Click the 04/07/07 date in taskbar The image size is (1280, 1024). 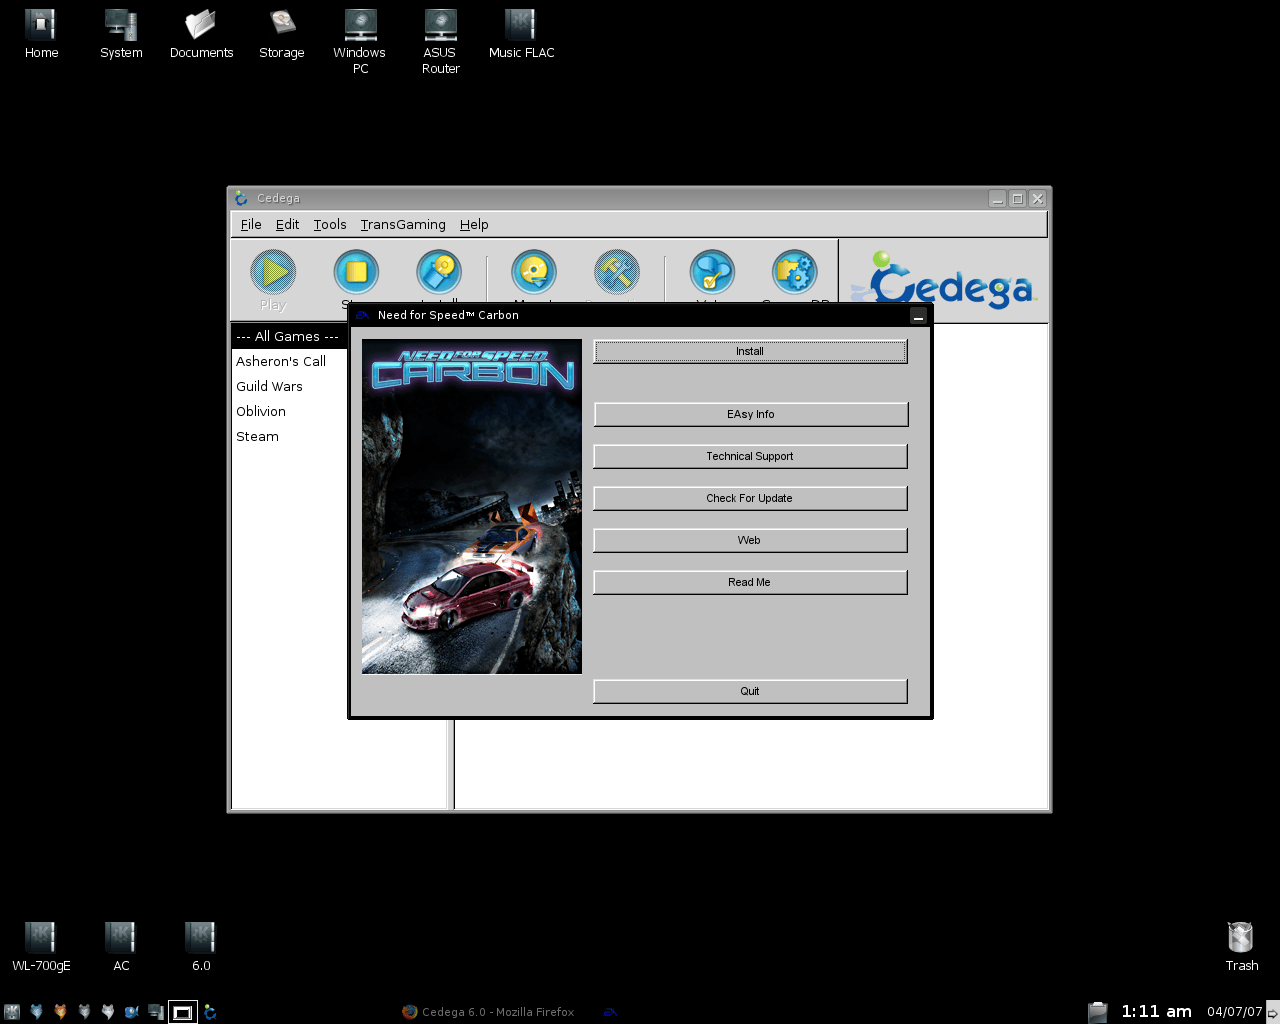pyautogui.click(x=1234, y=1012)
